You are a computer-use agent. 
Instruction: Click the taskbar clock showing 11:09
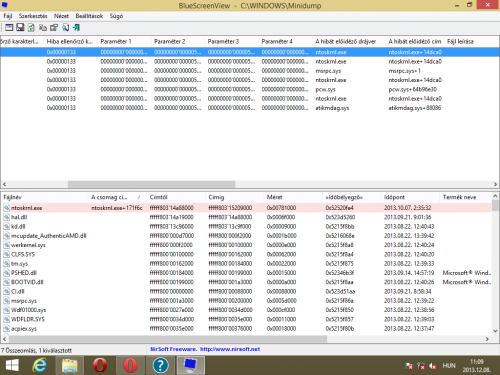(477, 366)
